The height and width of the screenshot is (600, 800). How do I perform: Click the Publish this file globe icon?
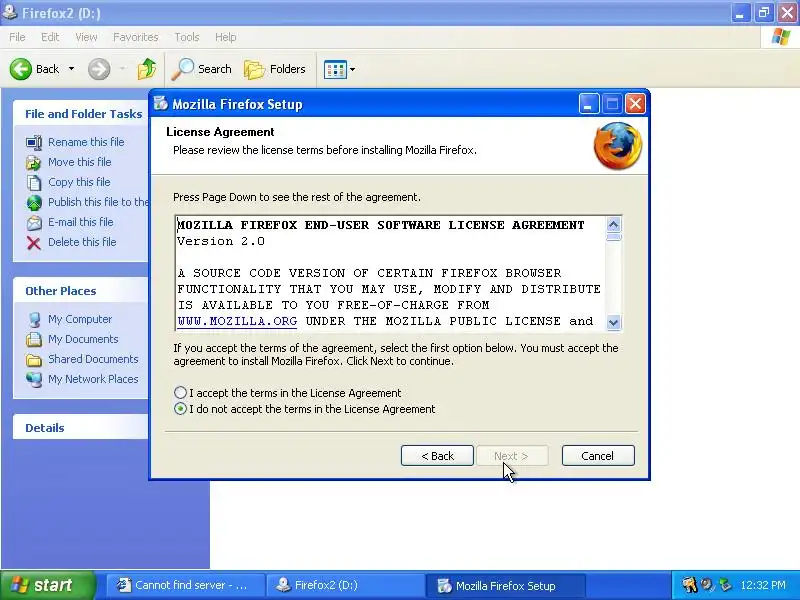pos(34,203)
